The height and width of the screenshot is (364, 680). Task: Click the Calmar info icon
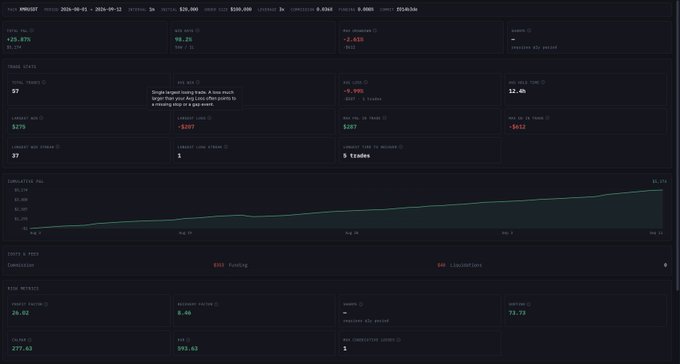click(29, 340)
